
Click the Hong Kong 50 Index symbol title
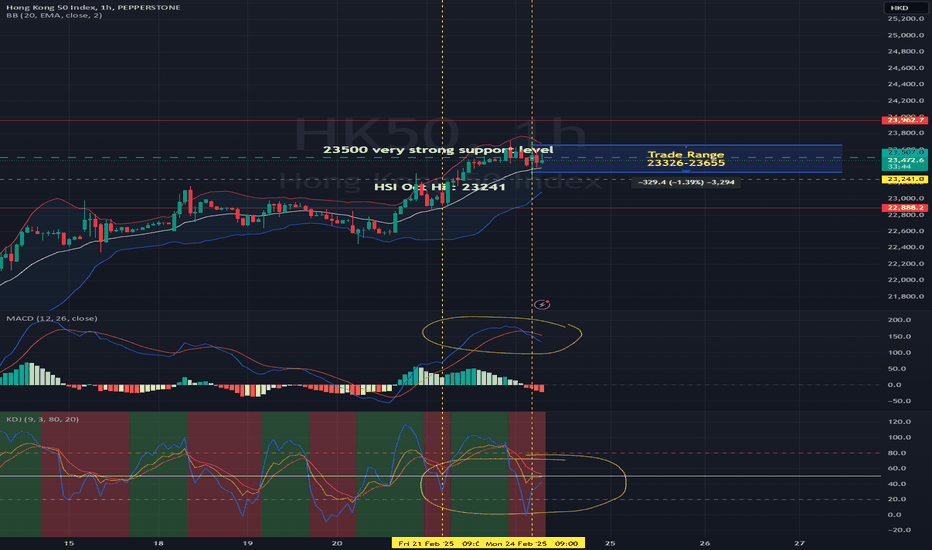93,7
